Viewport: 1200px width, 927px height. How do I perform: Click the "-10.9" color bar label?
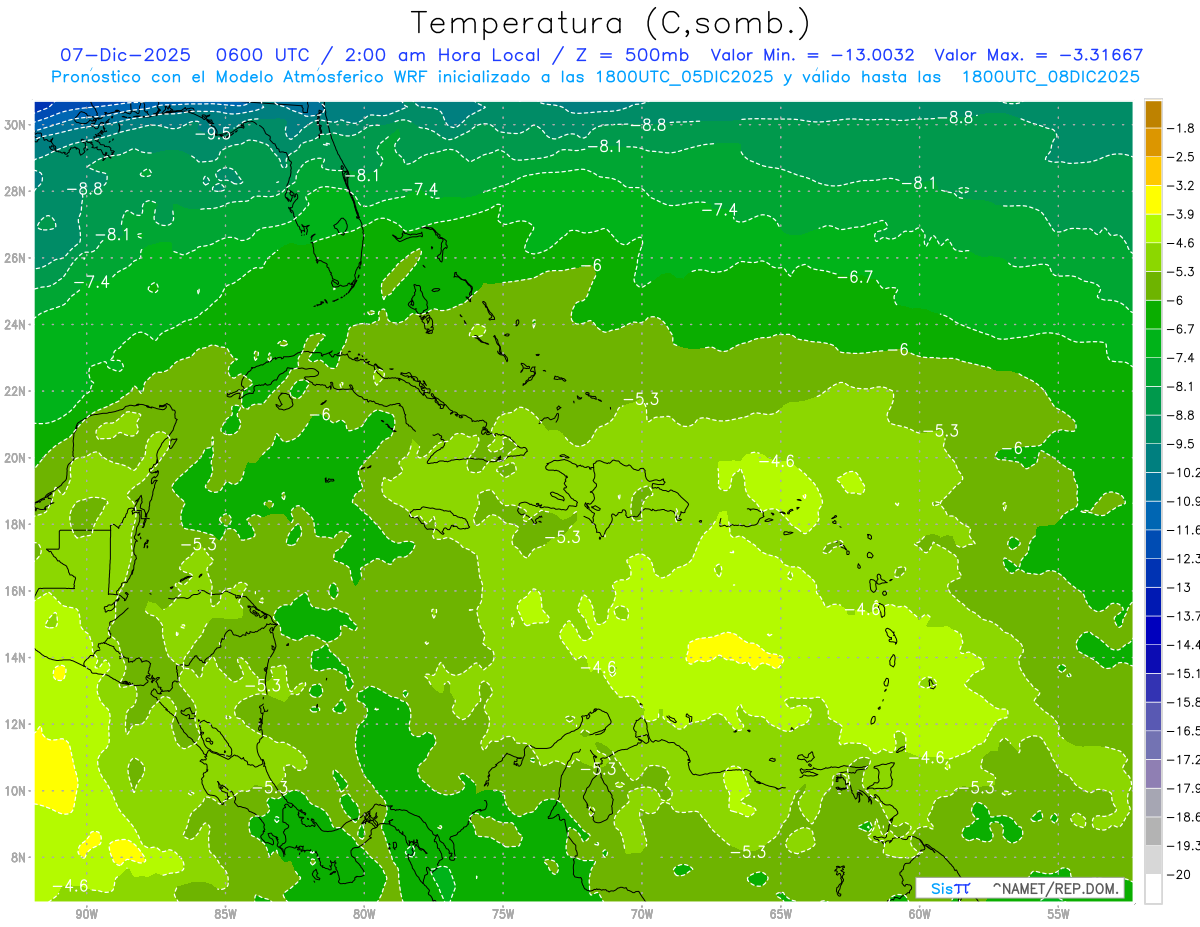[1184, 501]
